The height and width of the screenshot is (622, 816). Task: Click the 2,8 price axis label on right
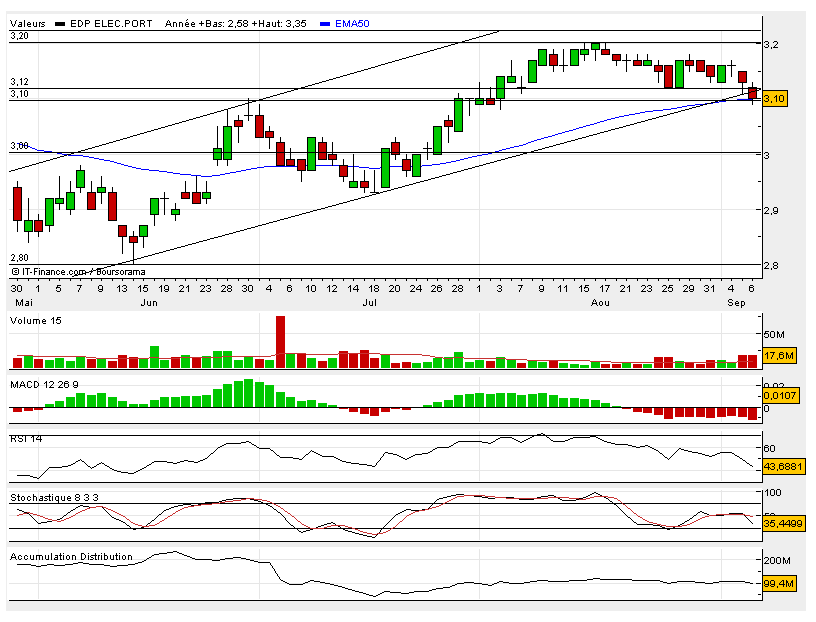point(771,265)
